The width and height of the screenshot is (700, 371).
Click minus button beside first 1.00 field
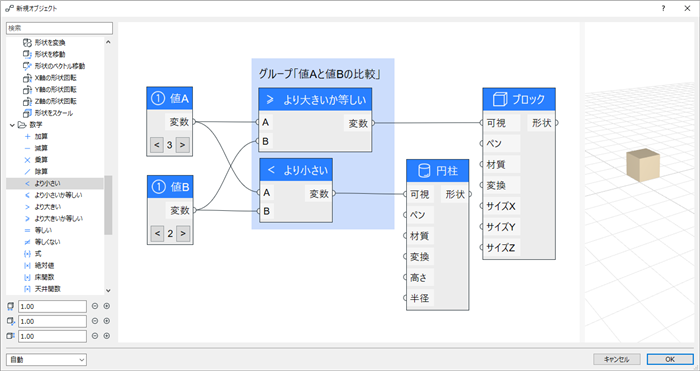click(x=95, y=306)
